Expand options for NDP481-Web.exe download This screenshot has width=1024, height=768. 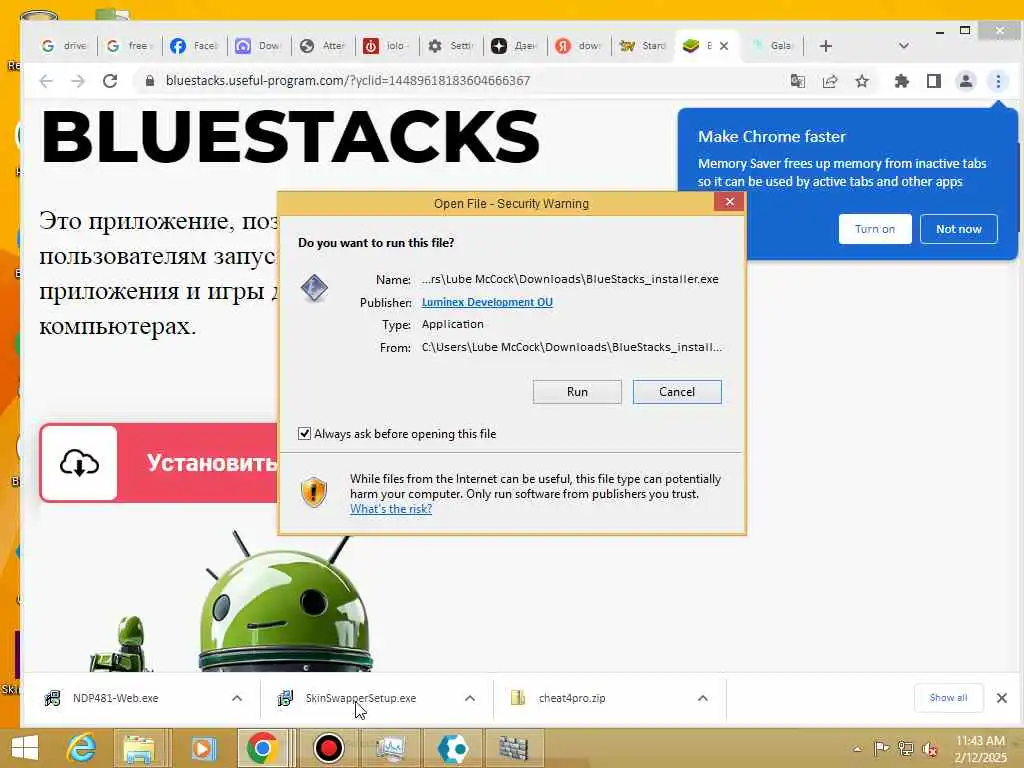(x=237, y=698)
